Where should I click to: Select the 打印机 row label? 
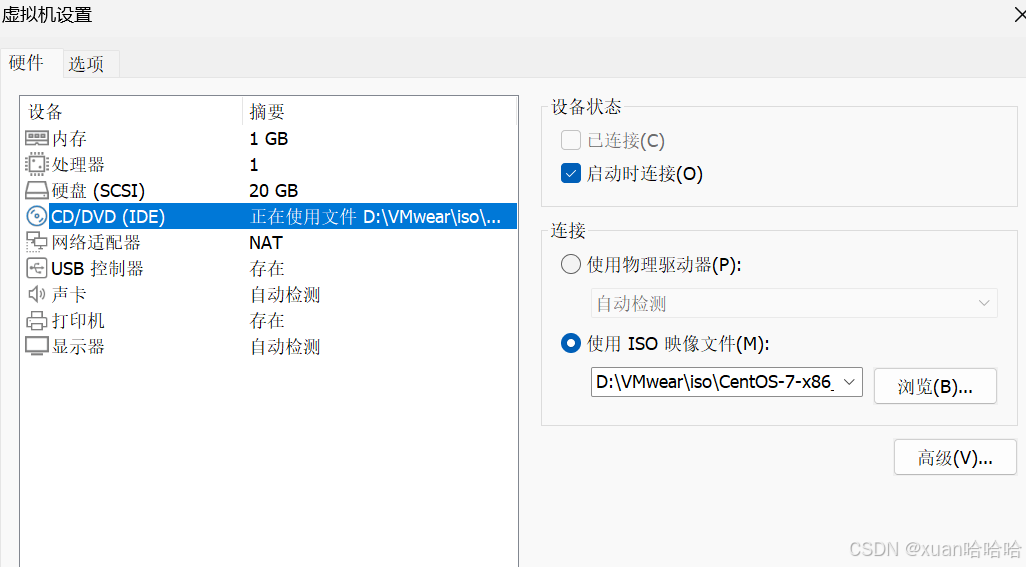78,320
